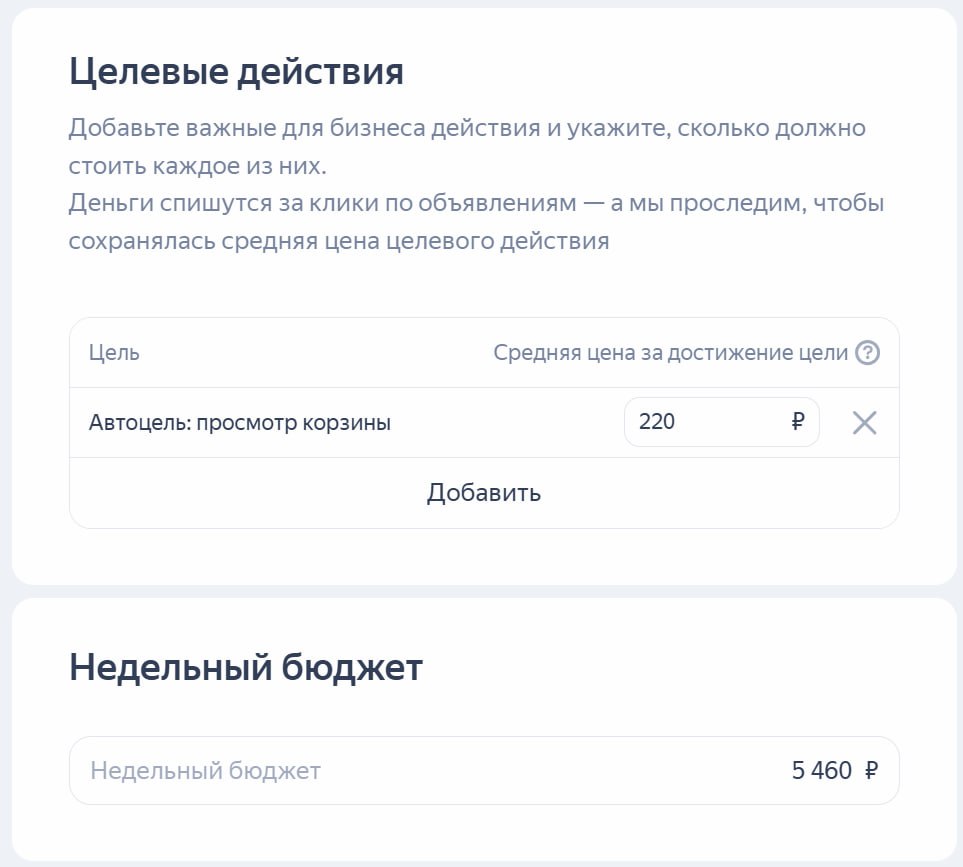Click the Средняя цена за достижение цели header
This screenshot has width=963, height=867.
pyautogui.click(x=670, y=353)
